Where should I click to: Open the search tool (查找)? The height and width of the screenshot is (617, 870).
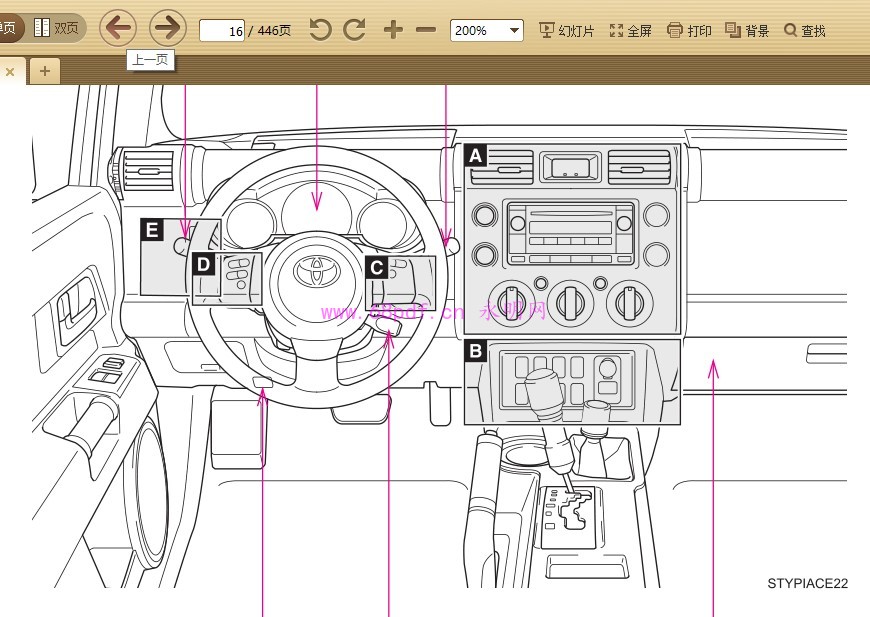click(805, 30)
